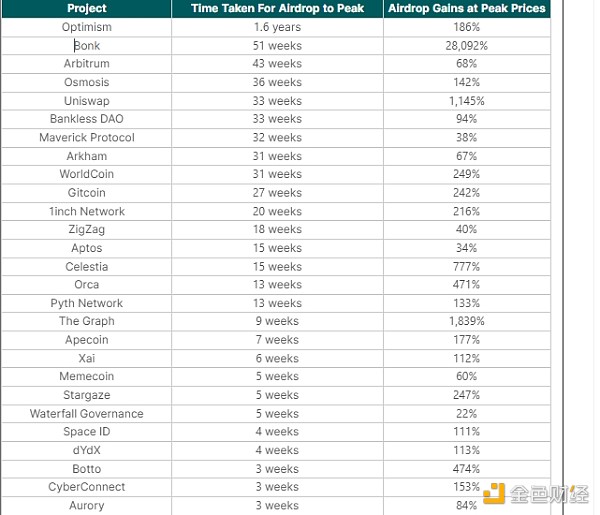This screenshot has height=515, width=600.
Task: Click the Airdrop Gains at Peak Prices header
Action: (x=466, y=8)
